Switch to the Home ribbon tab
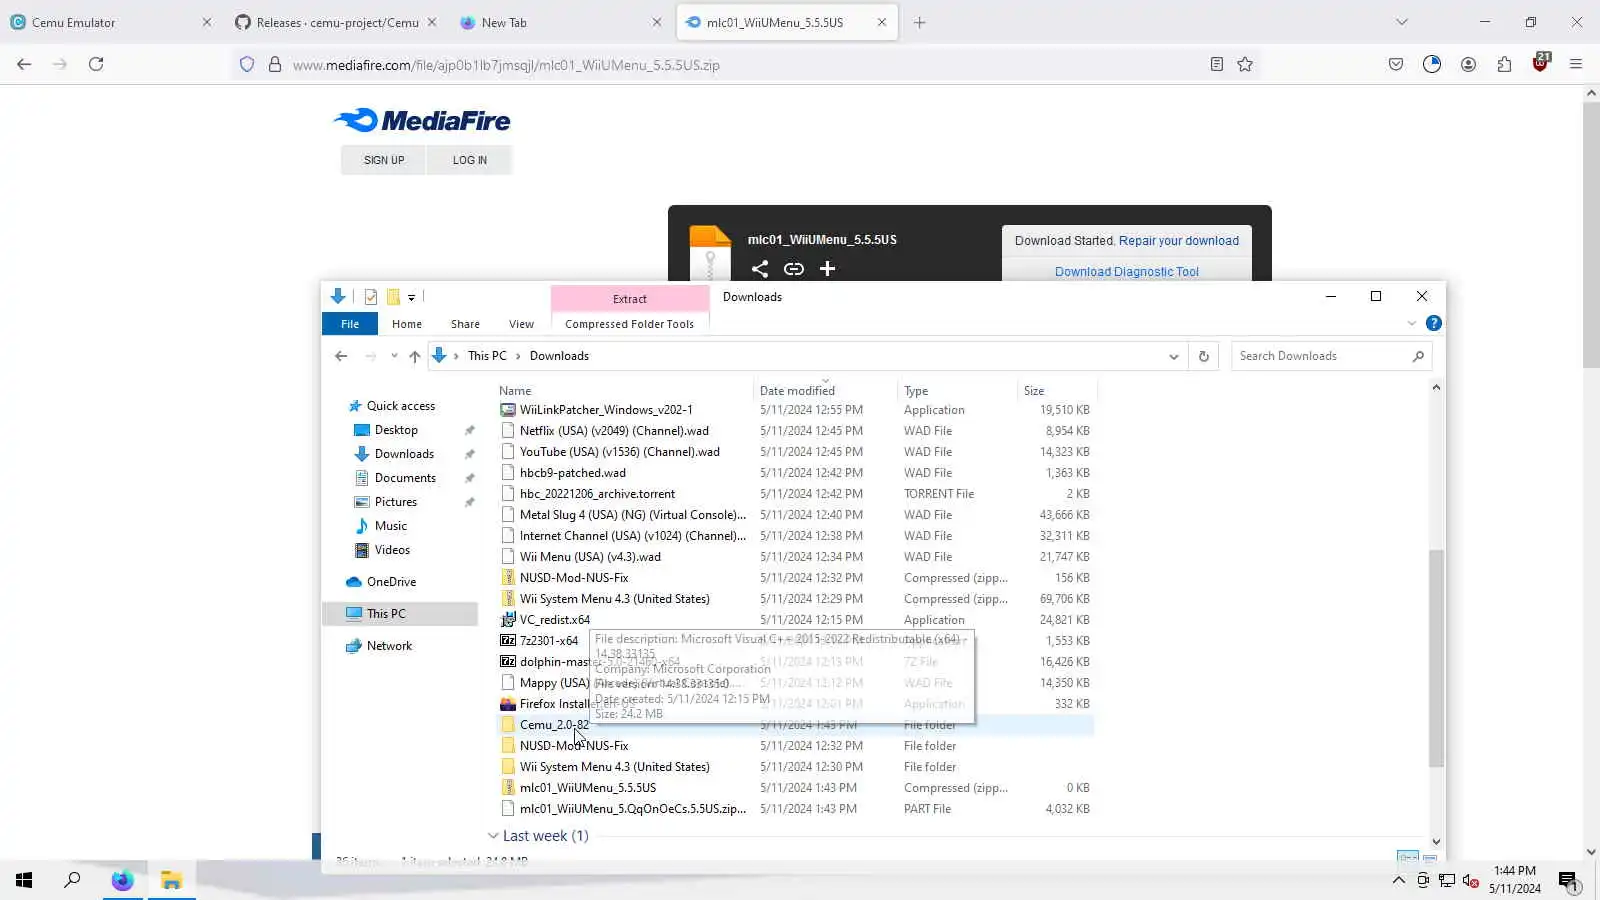The width and height of the screenshot is (1600, 900). click(x=407, y=324)
